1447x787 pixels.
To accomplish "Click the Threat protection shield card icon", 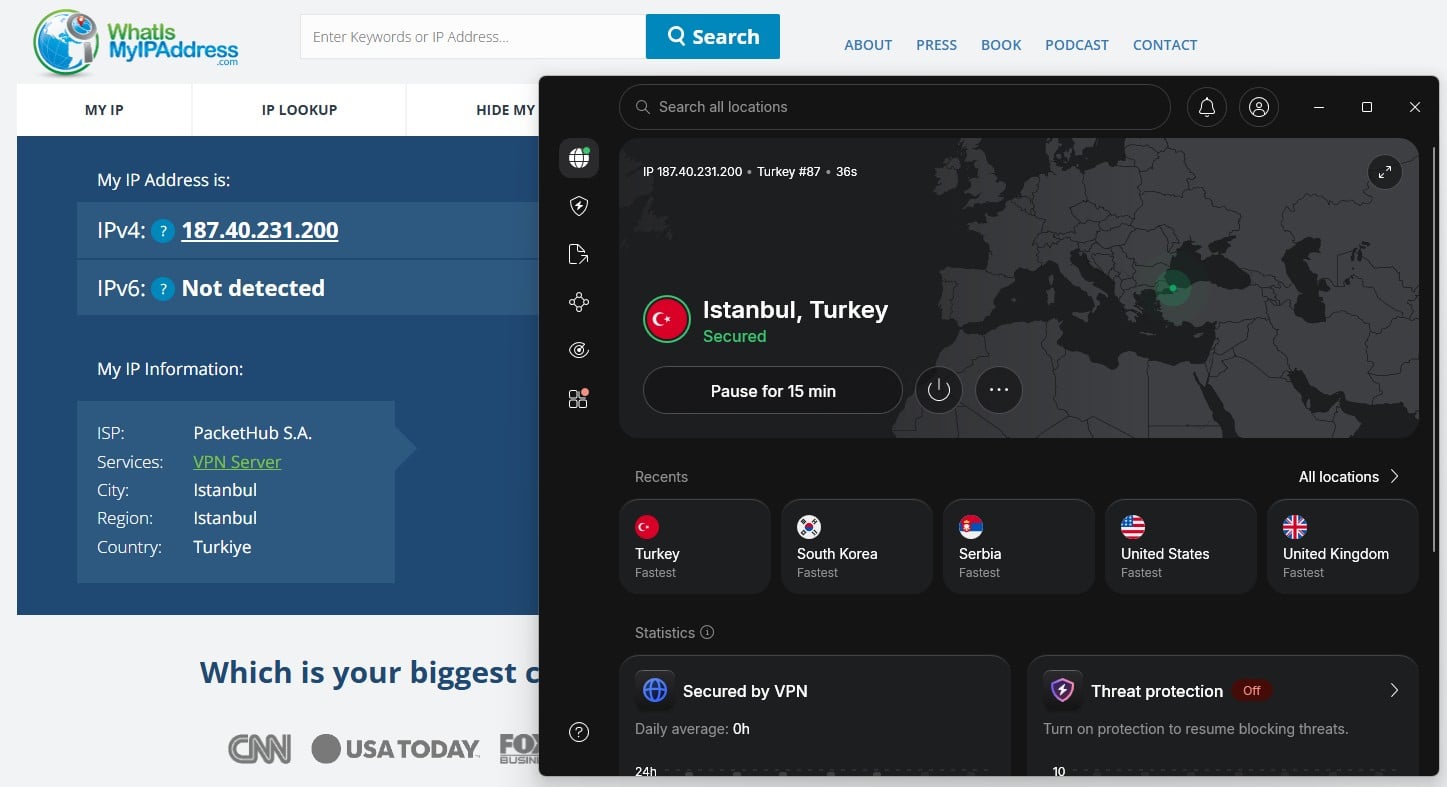I will click(x=1063, y=690).
